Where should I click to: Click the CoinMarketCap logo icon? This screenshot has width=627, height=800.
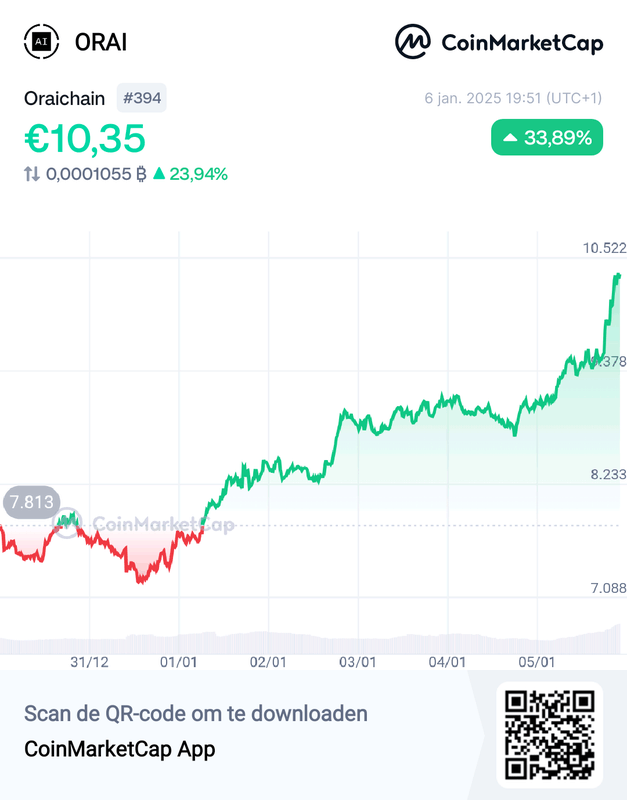coord(413,42)
